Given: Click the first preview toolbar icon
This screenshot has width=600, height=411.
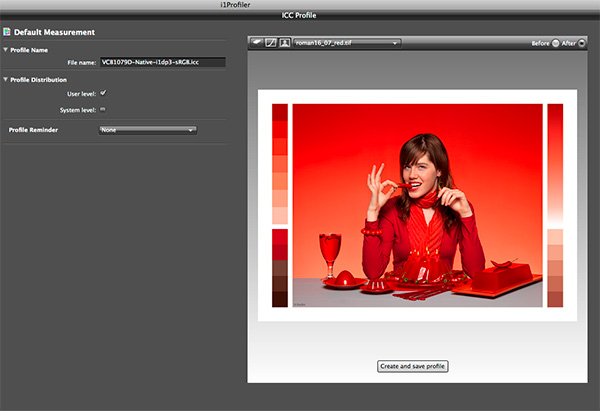Looking at the screenshot, I should pos(256,43).
